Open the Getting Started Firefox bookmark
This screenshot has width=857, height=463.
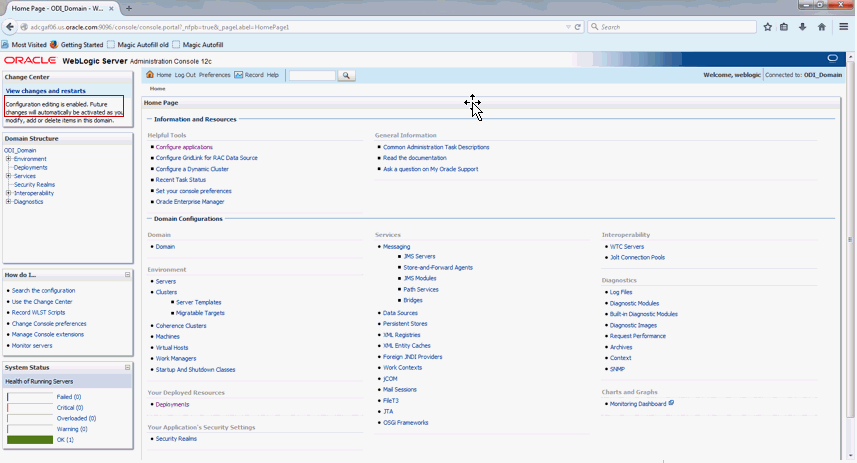pos(76,45)
